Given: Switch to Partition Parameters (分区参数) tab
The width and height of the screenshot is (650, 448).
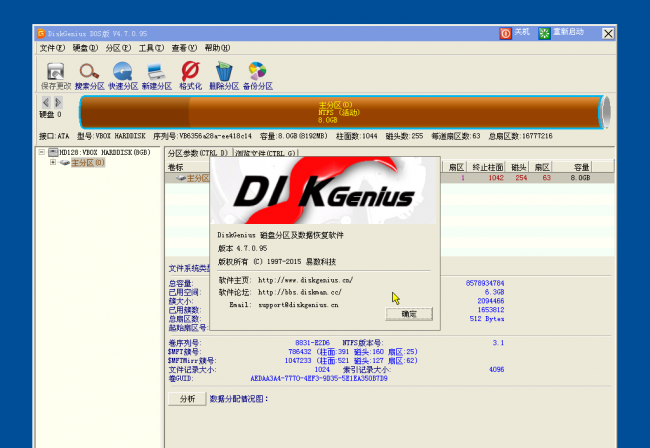Looking at the screenshot, I should (198, 153).
